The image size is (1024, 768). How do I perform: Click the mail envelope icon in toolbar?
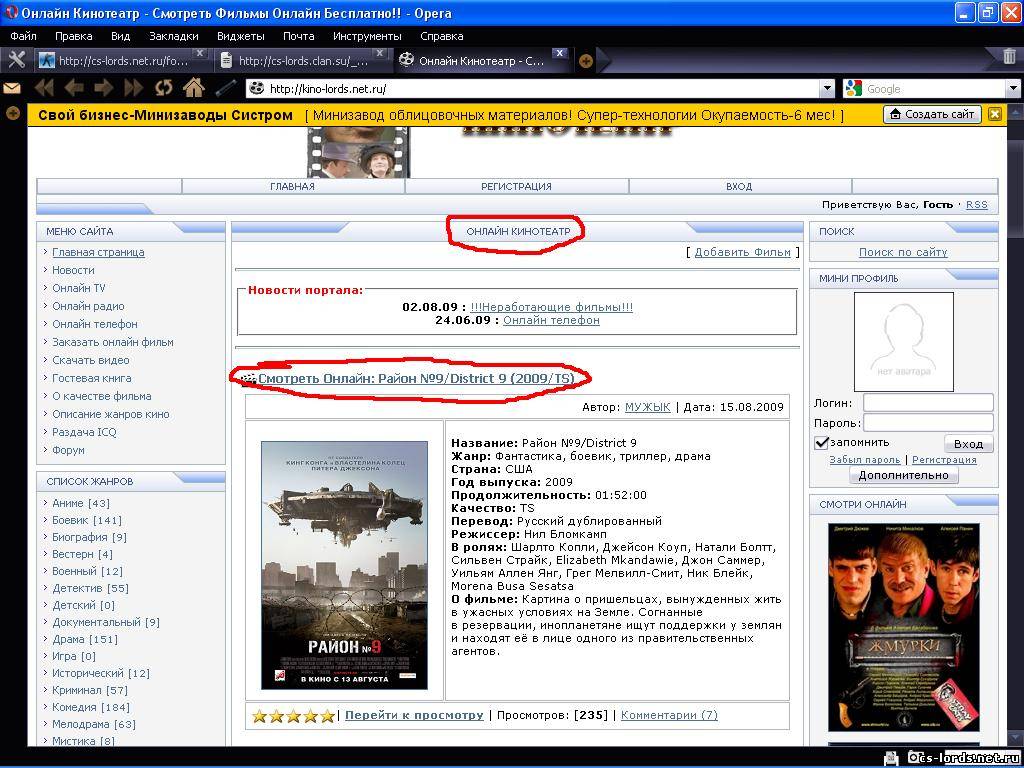[12, 88]
